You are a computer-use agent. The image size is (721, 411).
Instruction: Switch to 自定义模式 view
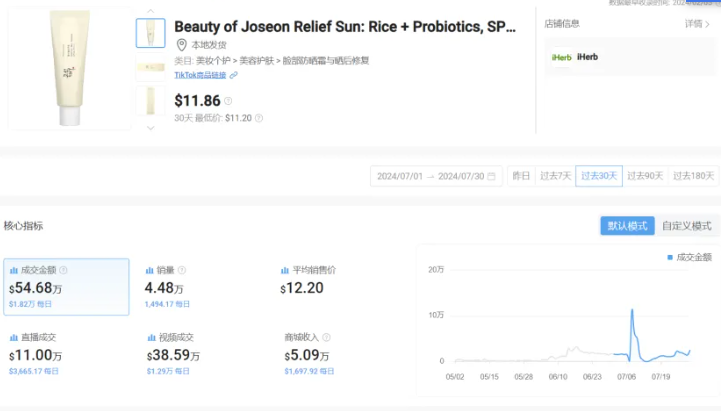[x=686, y=226]
